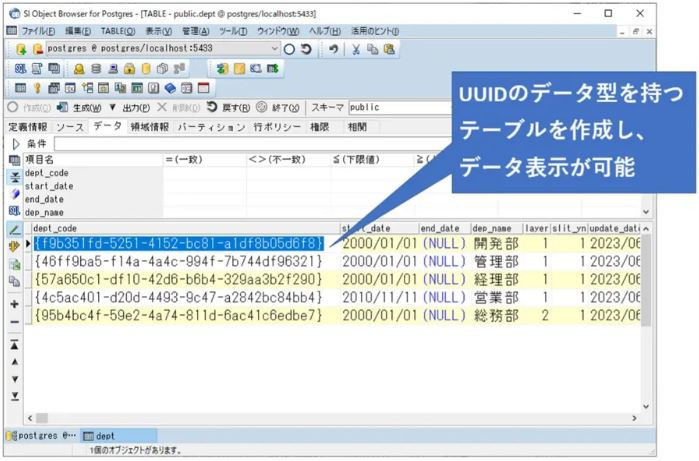Select row with UUID starting 46ff9ba5
Screen dimensions: 699x461
178,261
